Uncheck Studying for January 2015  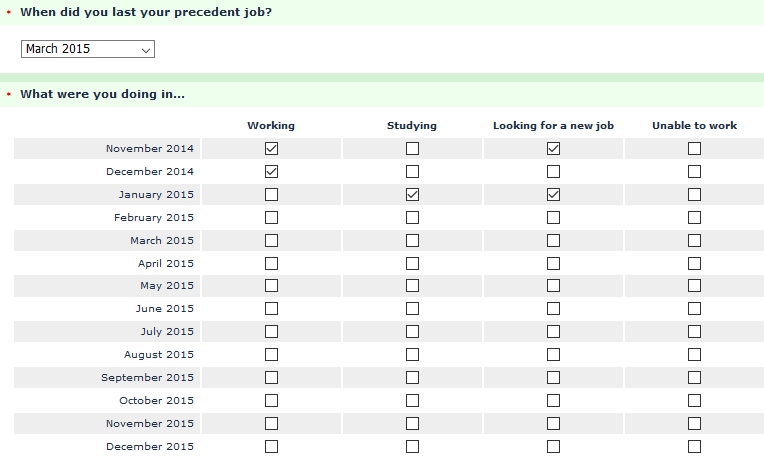click(x=412, y=194)
